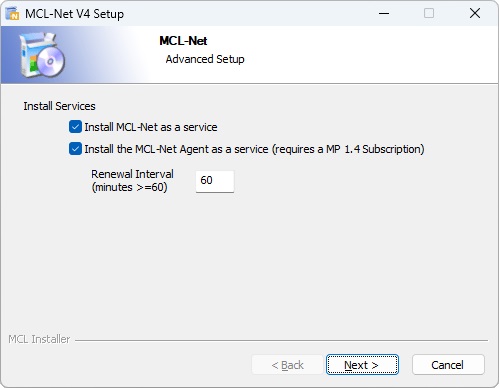Screen dimensions: 499x388
Task: Click the 'MCL Installer' footer text
Action: tap(39, 339)
